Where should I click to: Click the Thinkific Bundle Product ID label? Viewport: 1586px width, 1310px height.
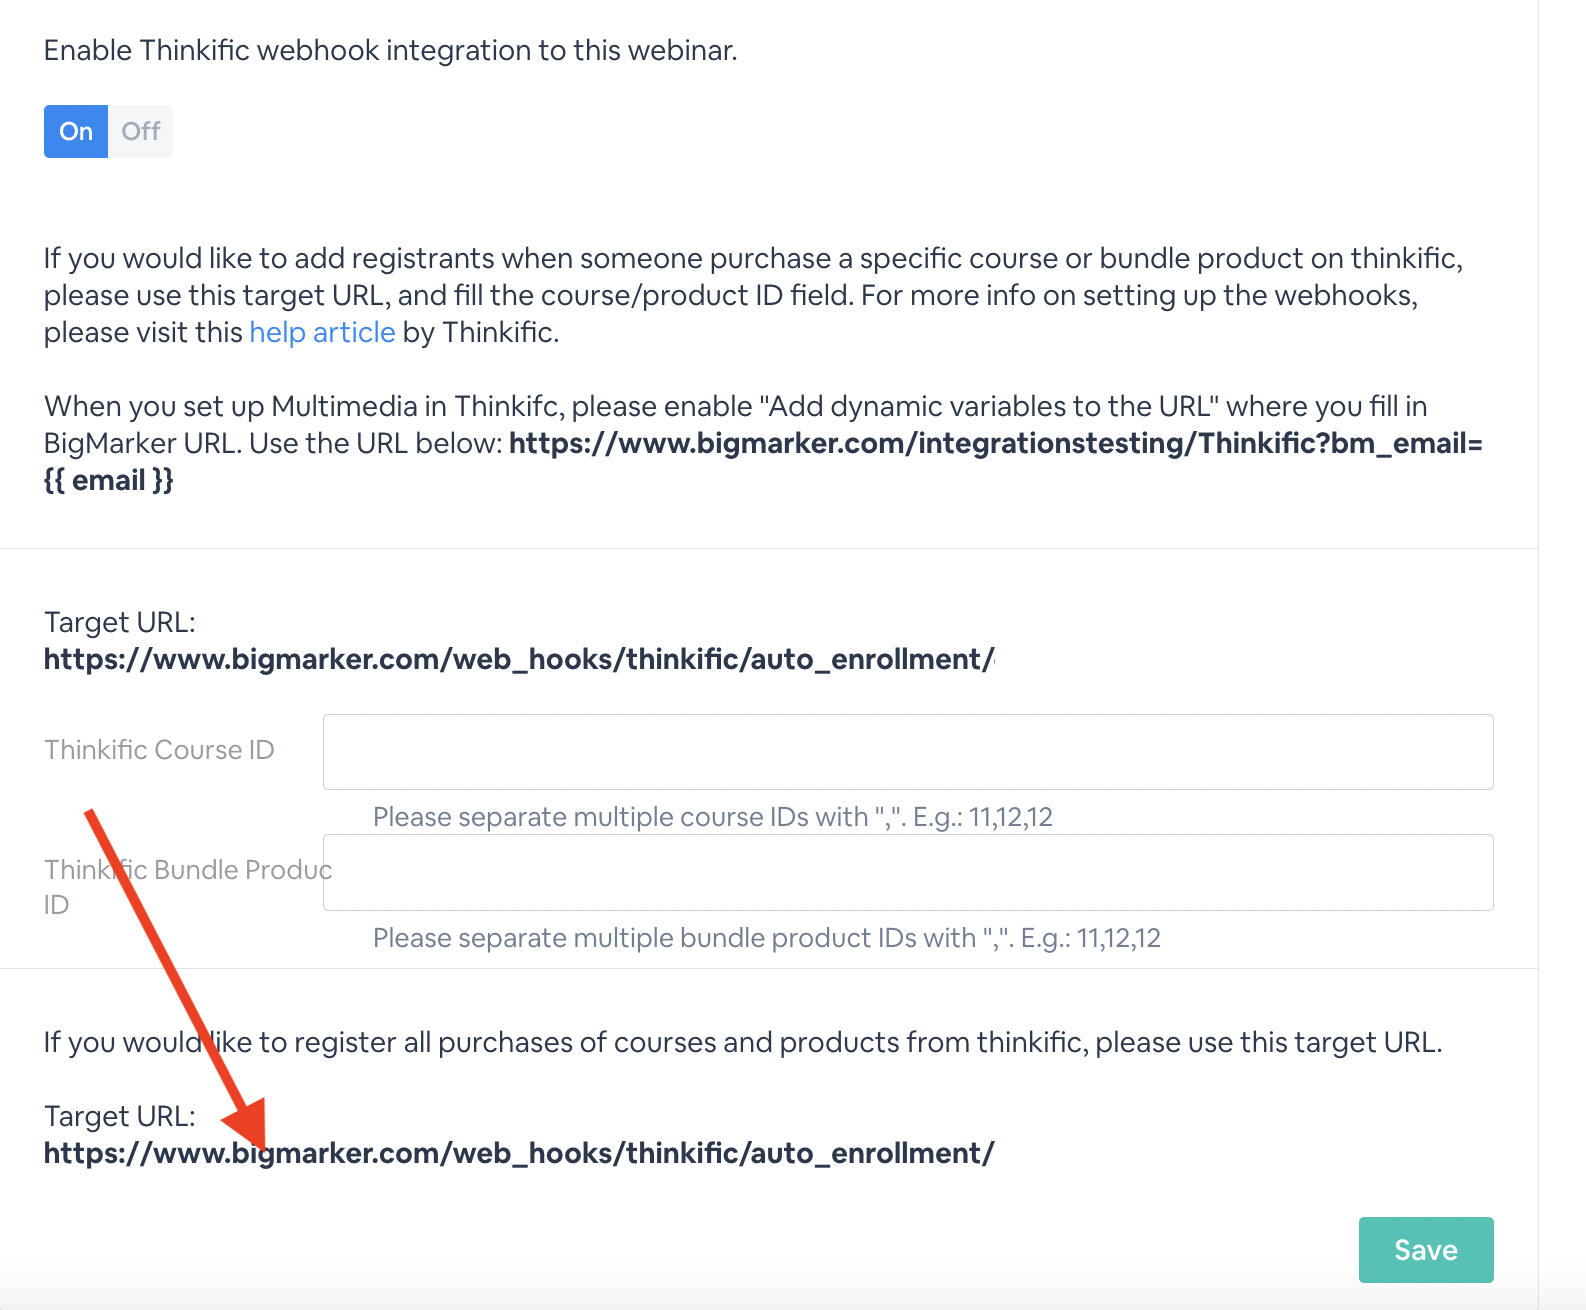coord(188,887)
